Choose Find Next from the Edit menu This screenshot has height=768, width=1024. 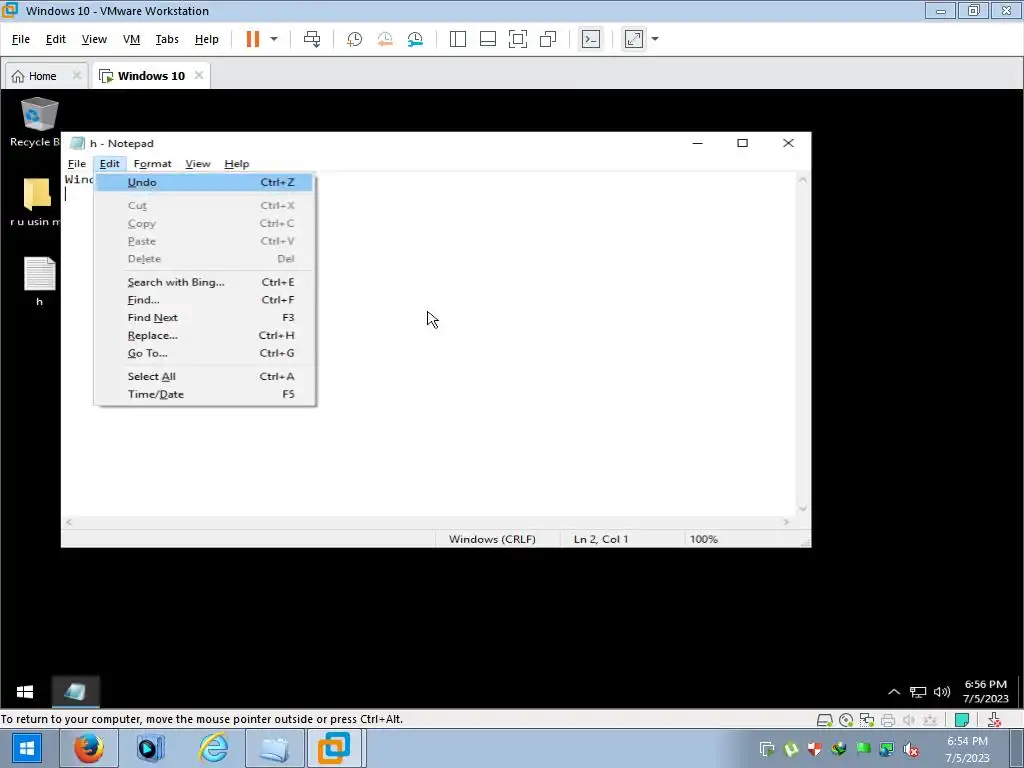pos(204,317)
